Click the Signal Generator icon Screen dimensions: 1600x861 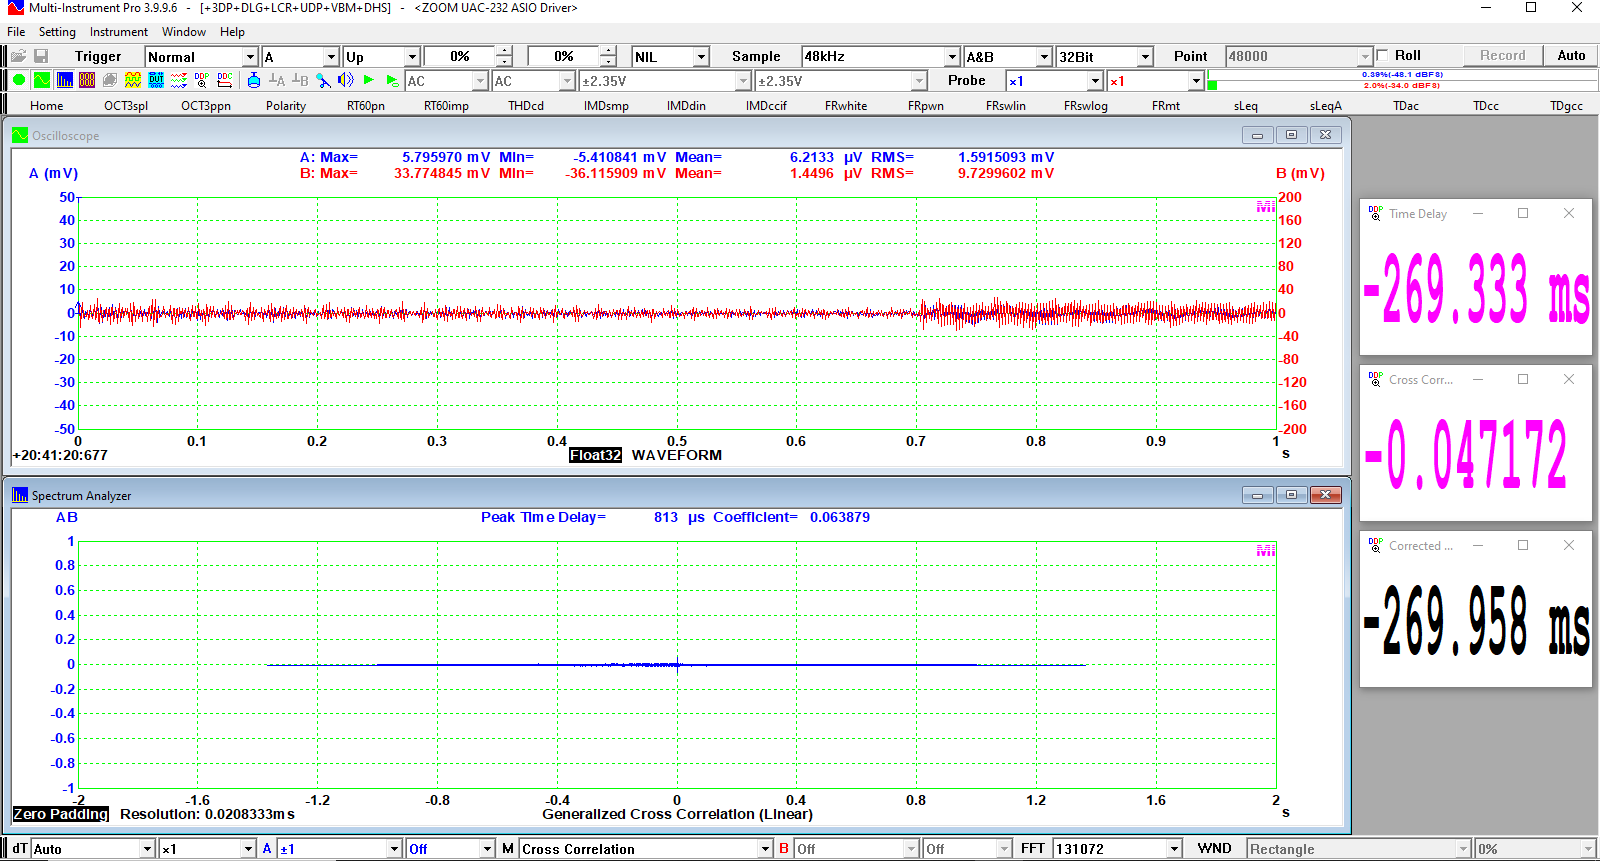click(x=133, y=80)
